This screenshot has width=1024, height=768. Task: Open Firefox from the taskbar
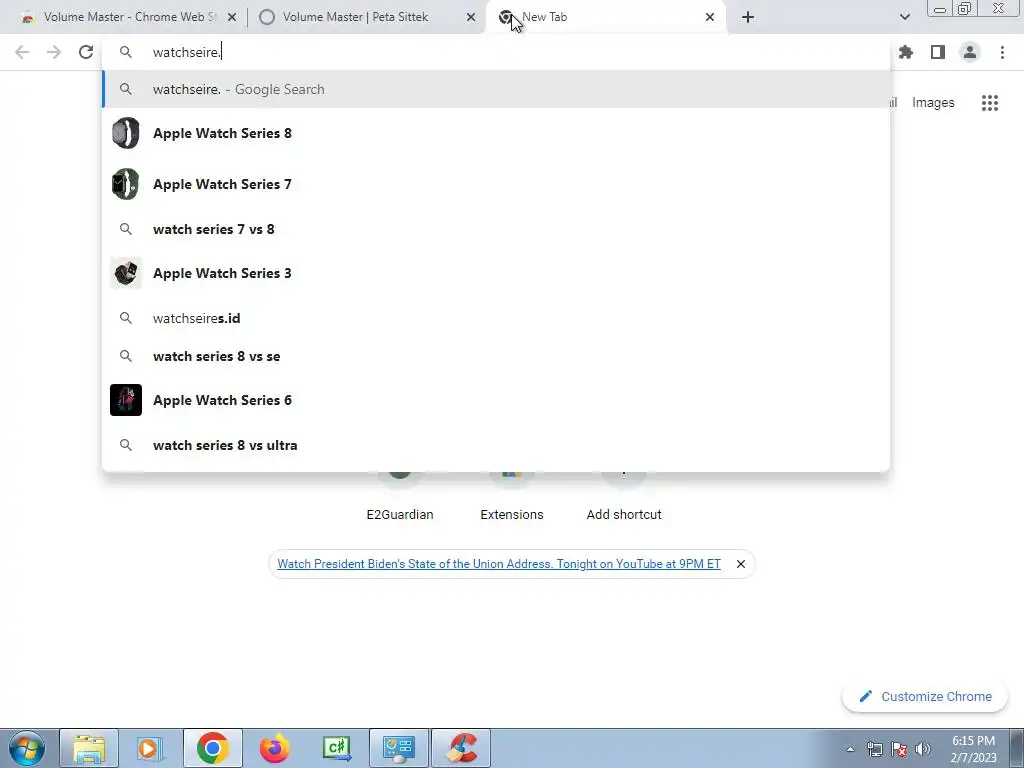click(274, 748)
